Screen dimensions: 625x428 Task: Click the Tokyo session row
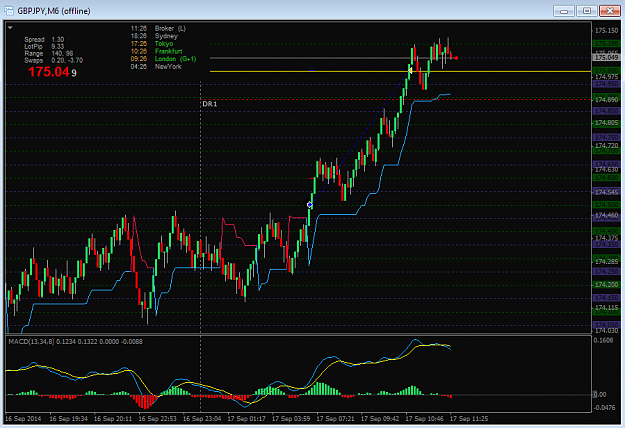[152, 43]
